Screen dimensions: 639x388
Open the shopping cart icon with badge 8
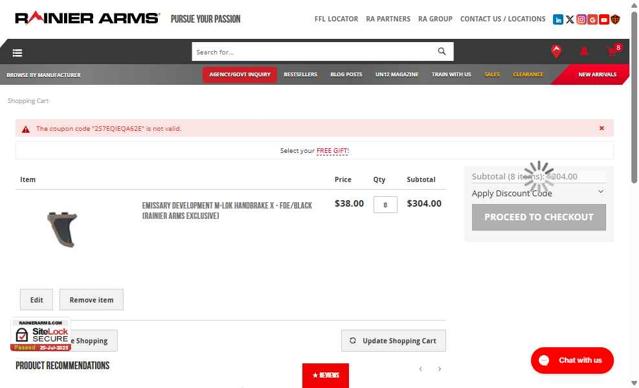(x=614, y=51)
